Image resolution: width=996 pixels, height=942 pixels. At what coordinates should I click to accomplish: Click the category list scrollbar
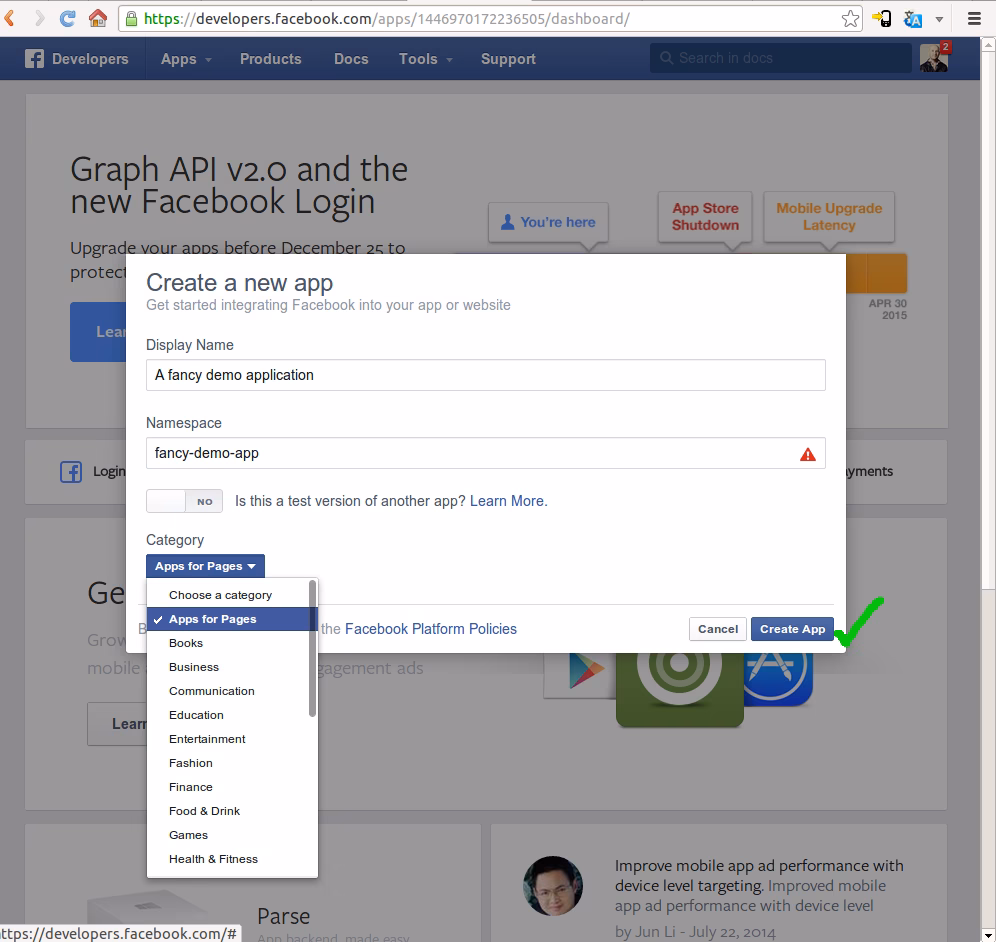pyautogui.click(x=313, y=649)
